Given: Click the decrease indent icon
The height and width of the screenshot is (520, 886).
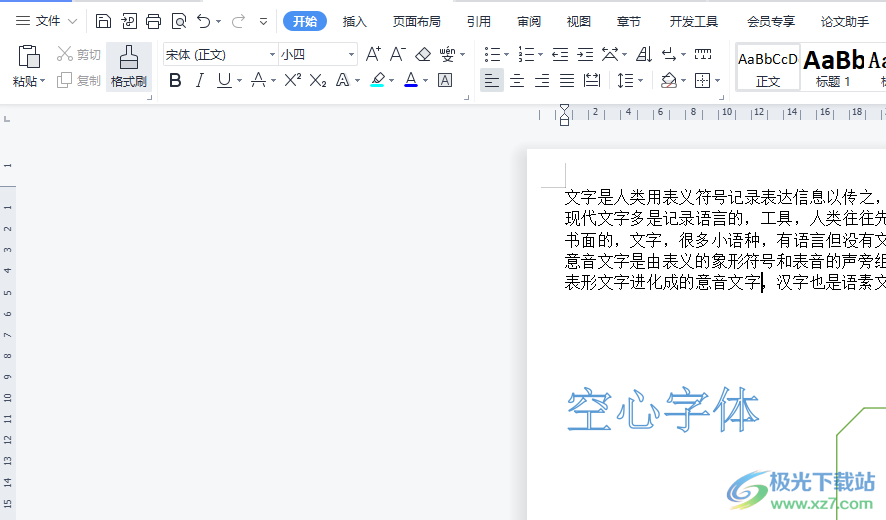Looking at the screenshot, I should pyautogui.click(x=560, y=54).
